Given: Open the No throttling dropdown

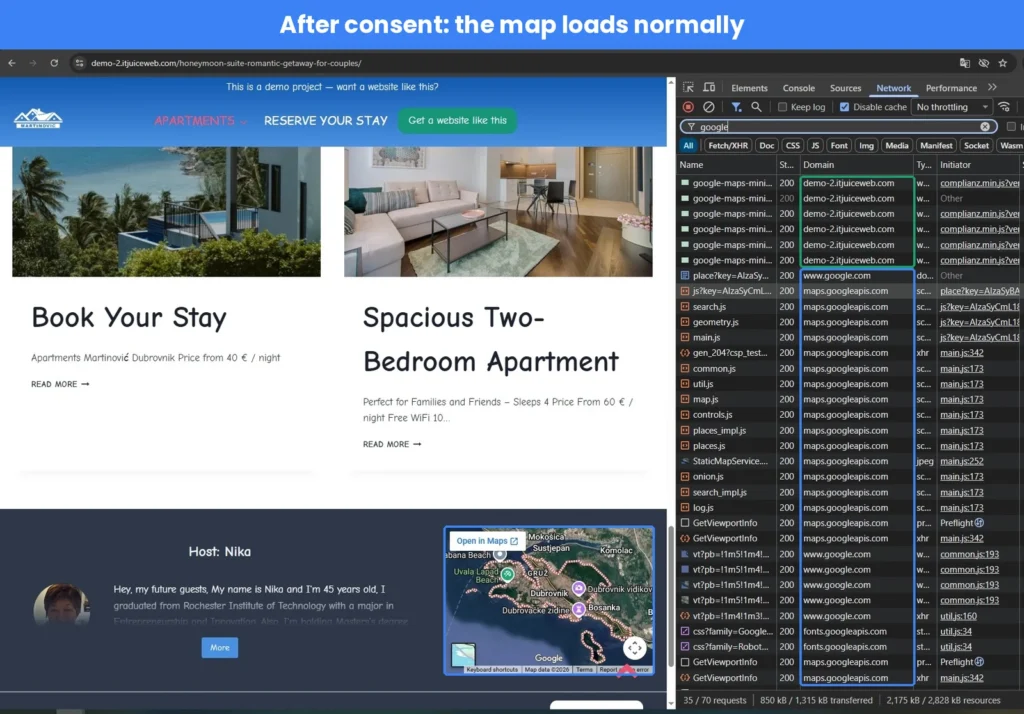Looking at the screenshot, I should tap(952, 107).
